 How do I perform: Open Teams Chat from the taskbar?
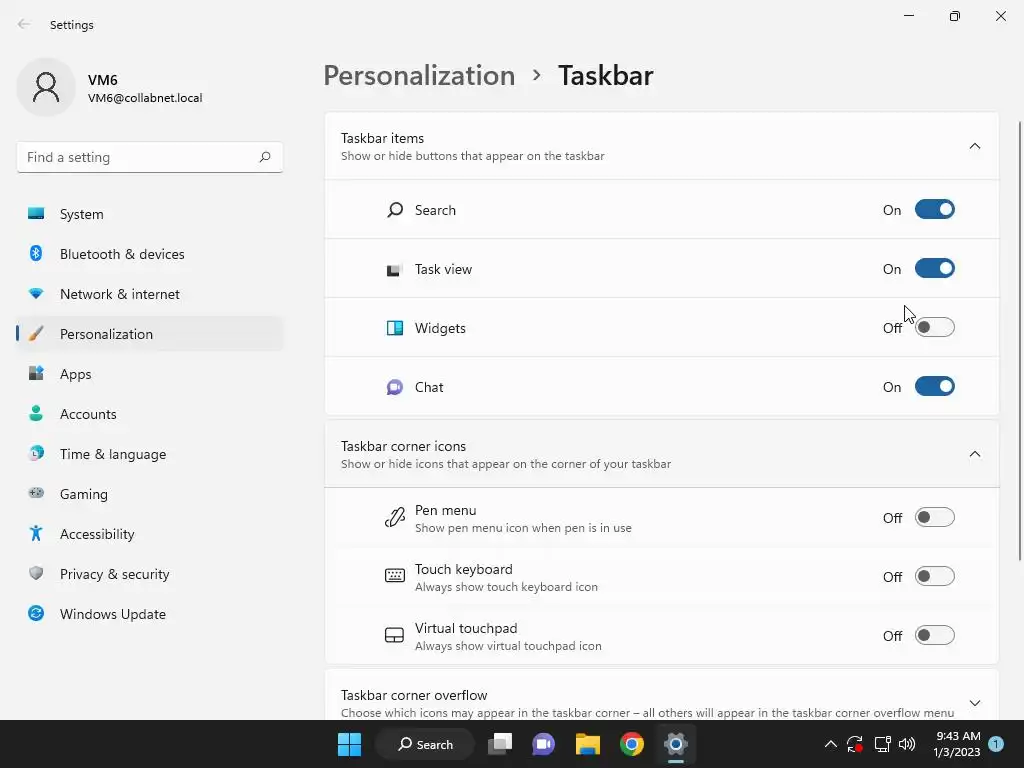(x=543, y=744)
